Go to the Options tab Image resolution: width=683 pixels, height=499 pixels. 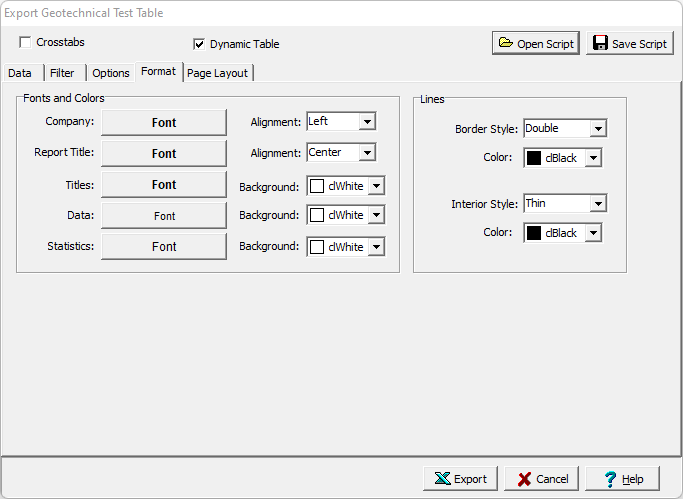point(111,73)
